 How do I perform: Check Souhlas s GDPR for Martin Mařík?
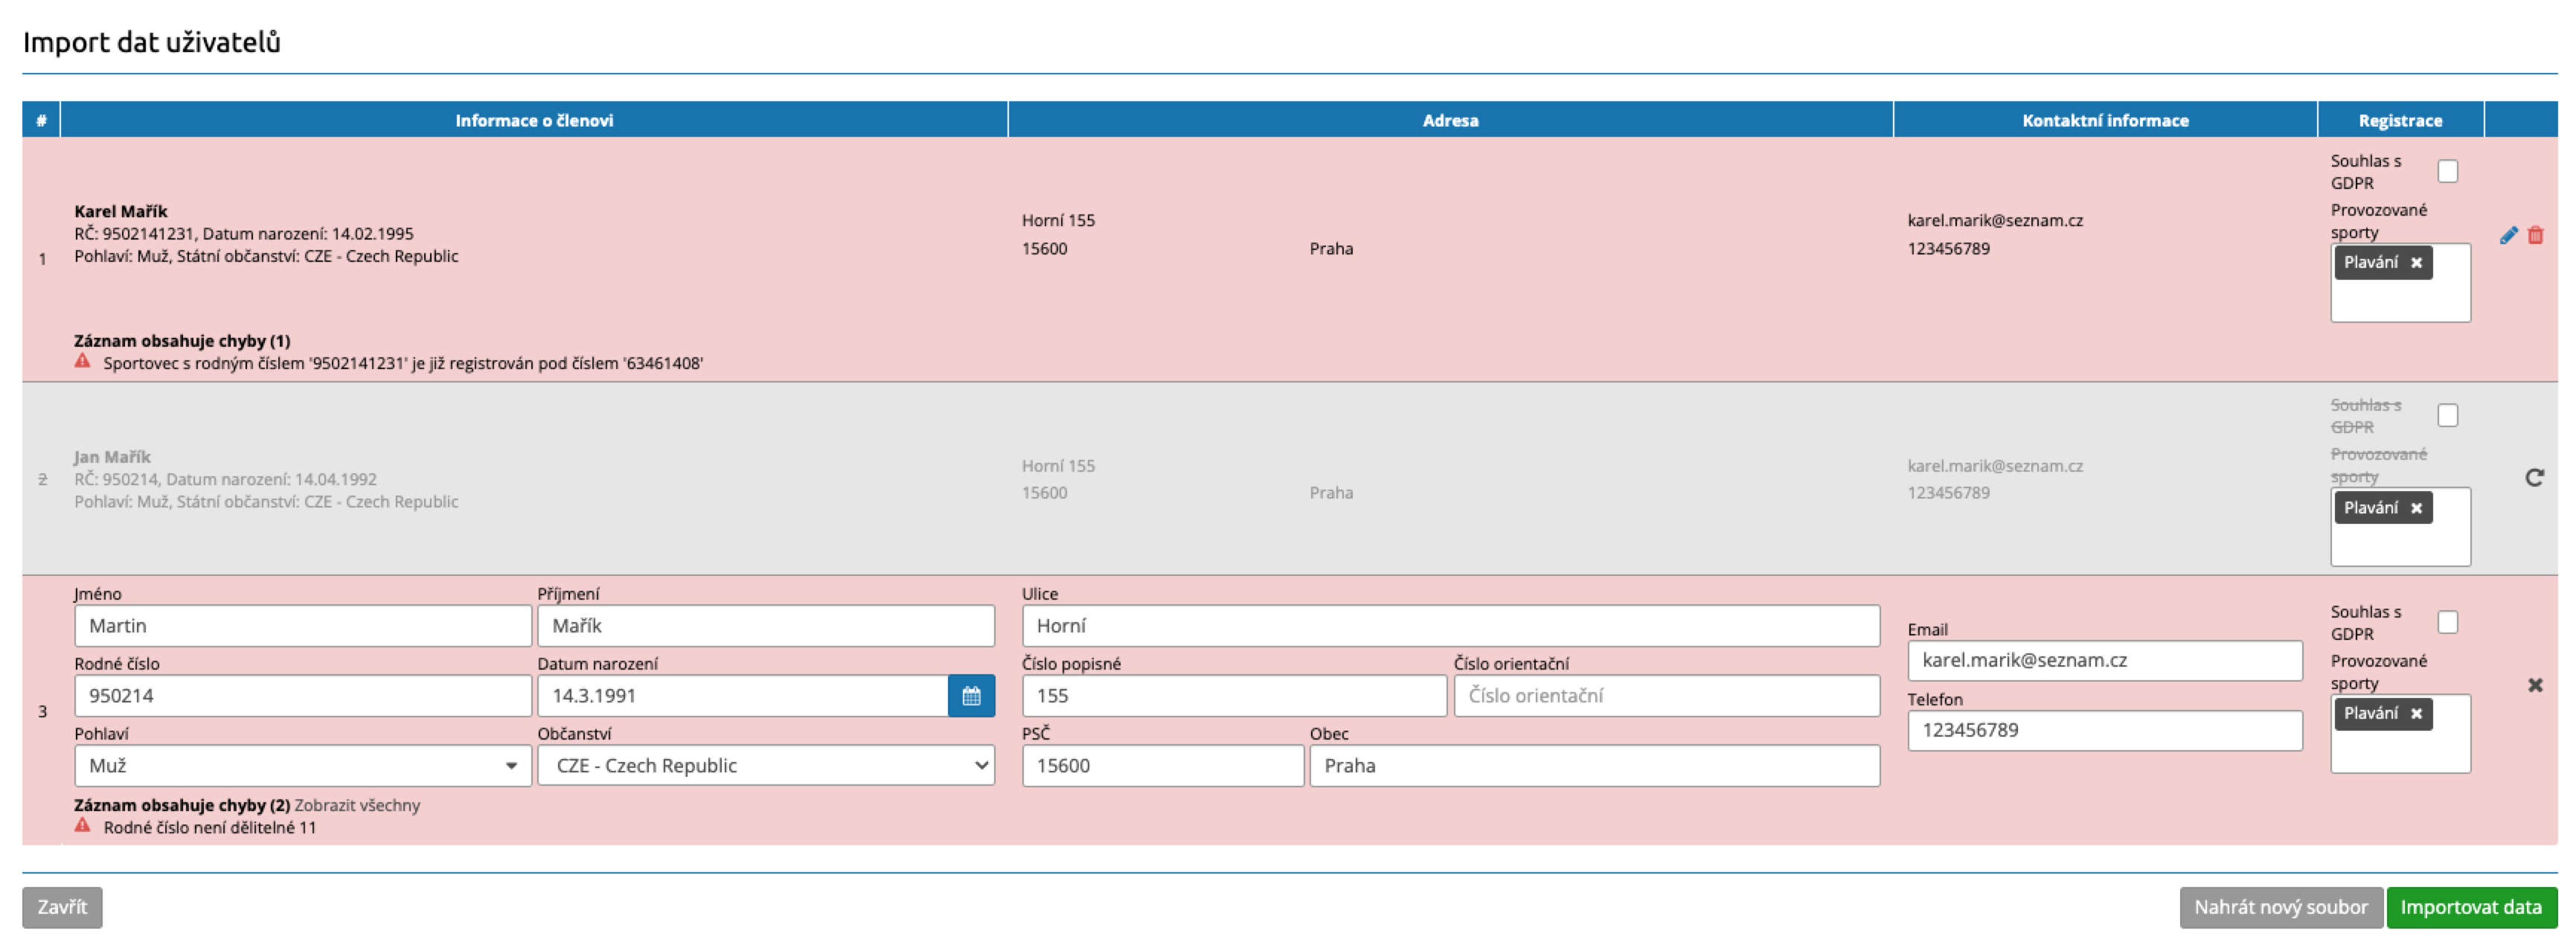coord(2447,623)
